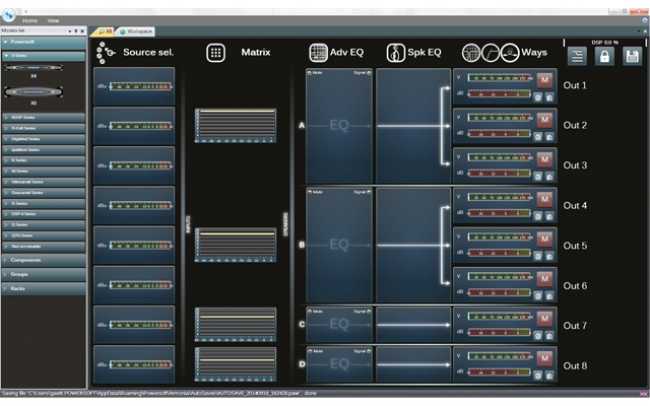This screenshot has width=650, height=406.
Task: Click the slim X Series rack unit thumbnail
Action: (34, 67)
